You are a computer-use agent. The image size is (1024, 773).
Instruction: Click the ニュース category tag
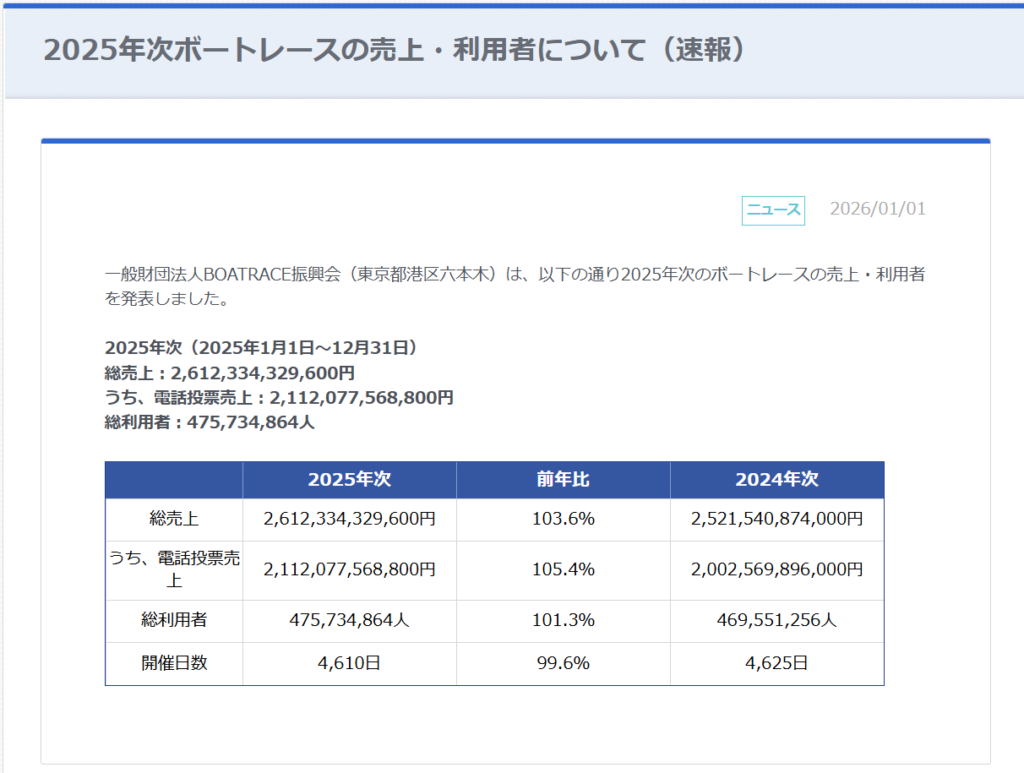[x=773, y=210]
